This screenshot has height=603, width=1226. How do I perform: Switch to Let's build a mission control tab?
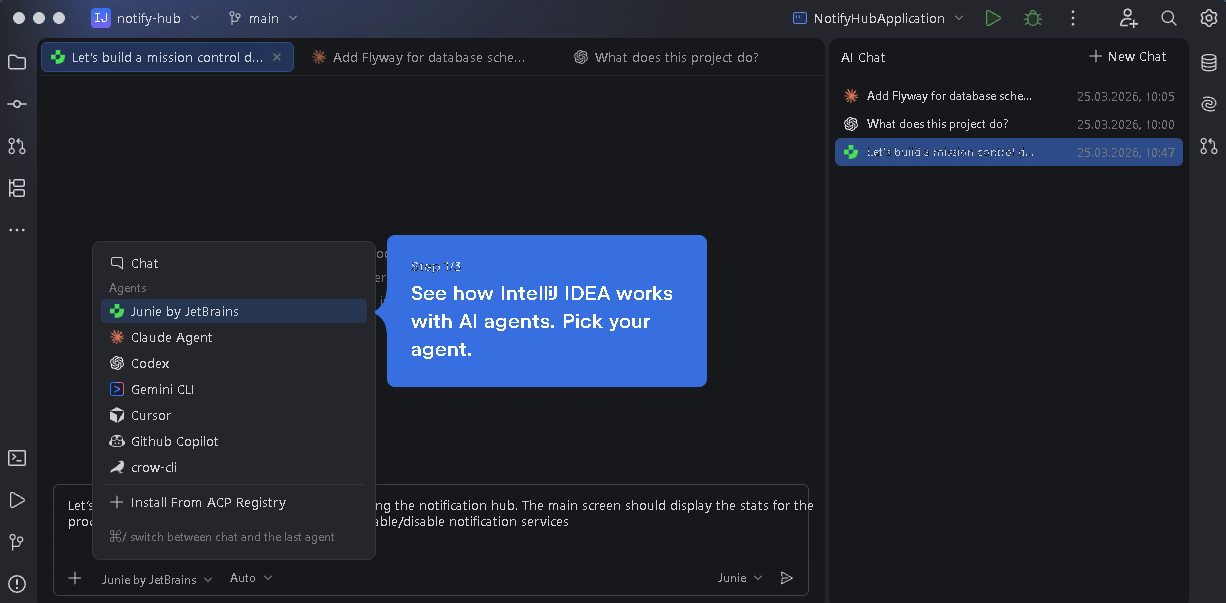tap(167, 57)
